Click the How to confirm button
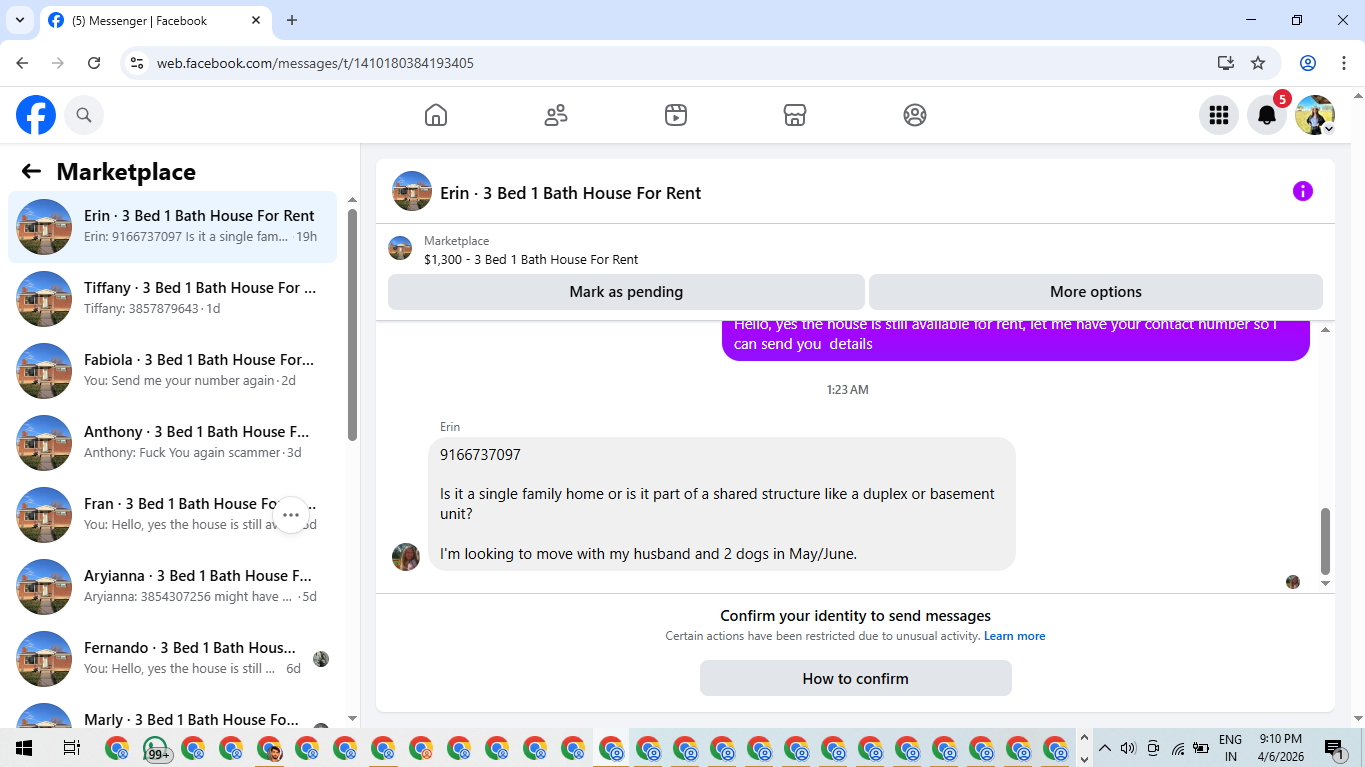1365x767 pixels. pos(856,678)
